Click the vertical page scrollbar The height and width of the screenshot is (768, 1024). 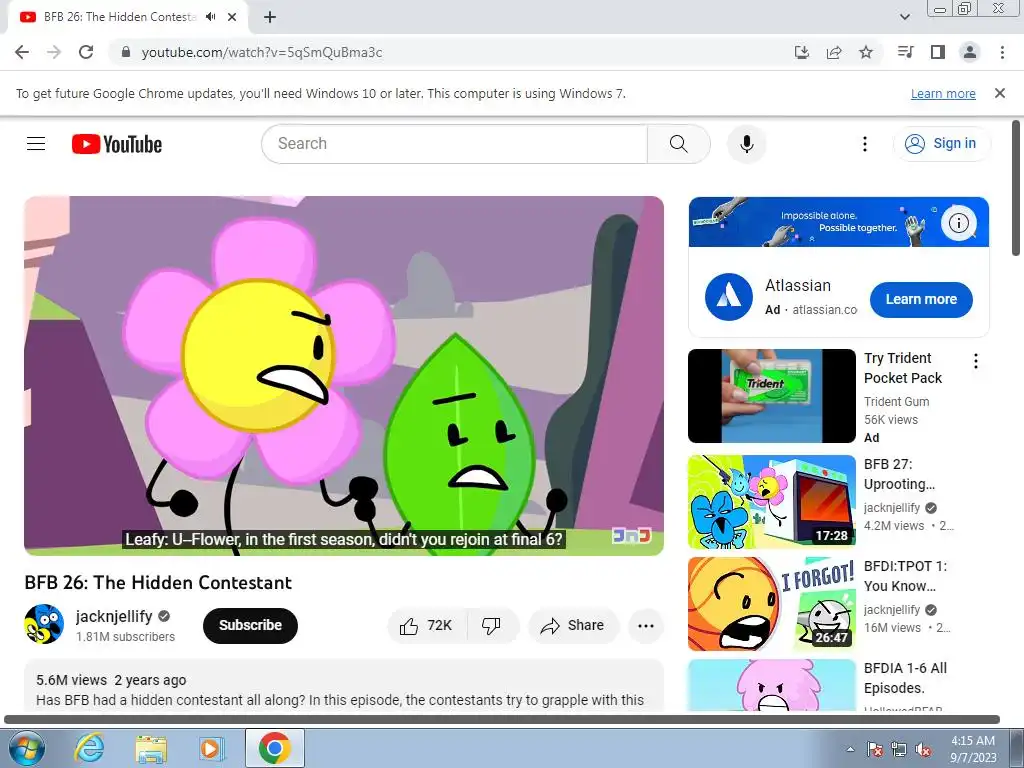1016,188
